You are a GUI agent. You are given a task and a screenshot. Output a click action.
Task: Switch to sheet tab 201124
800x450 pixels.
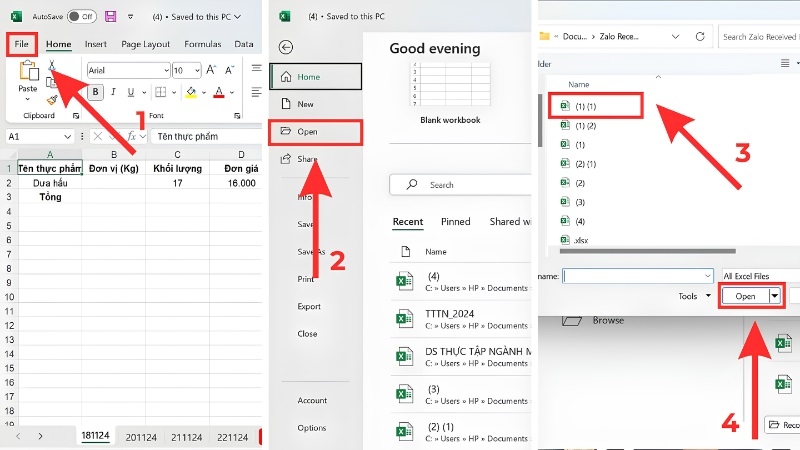click(x=141, y=437)
